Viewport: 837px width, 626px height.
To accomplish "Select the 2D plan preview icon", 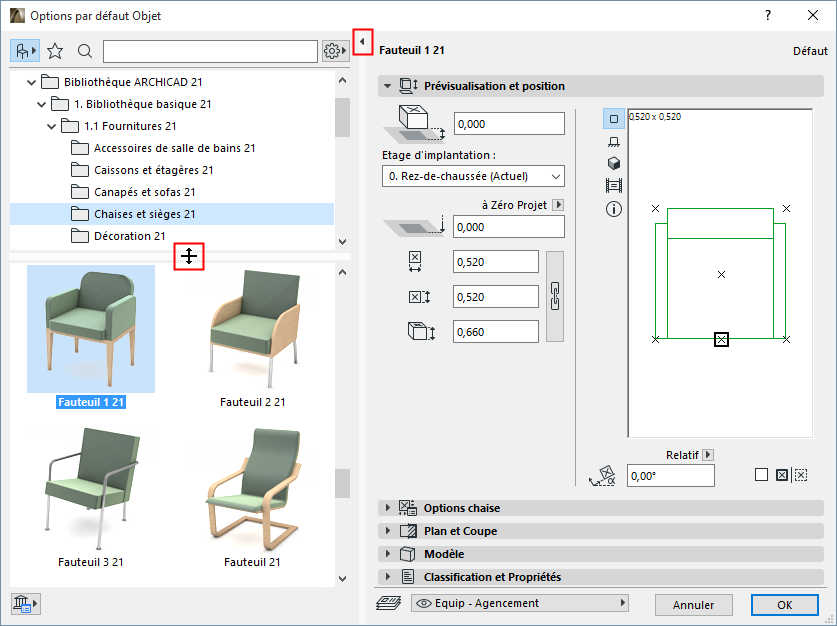I will (x=614, y=118).
